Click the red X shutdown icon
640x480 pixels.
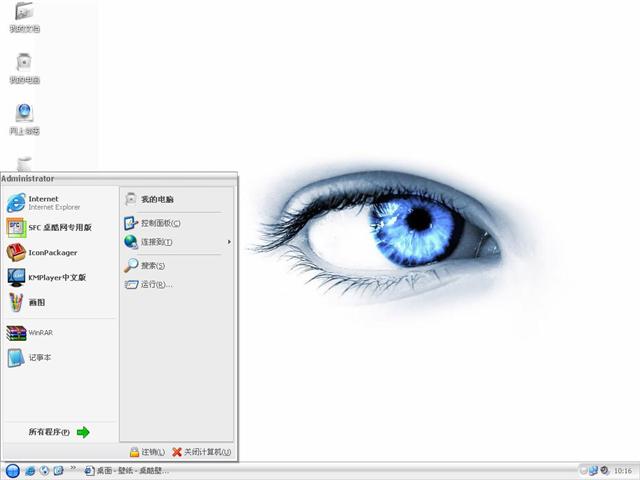(x=177, y=452)
